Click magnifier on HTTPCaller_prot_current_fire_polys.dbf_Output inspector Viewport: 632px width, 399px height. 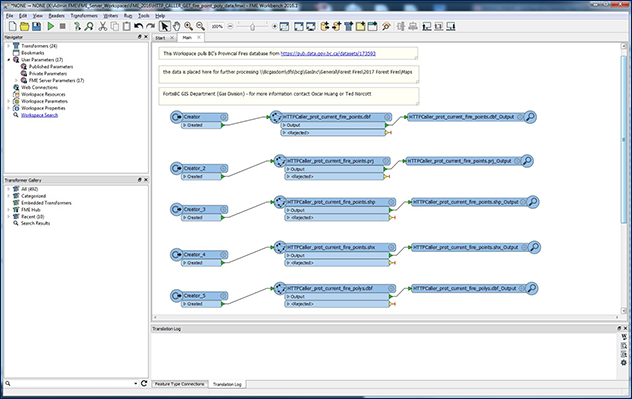(532, 288)
